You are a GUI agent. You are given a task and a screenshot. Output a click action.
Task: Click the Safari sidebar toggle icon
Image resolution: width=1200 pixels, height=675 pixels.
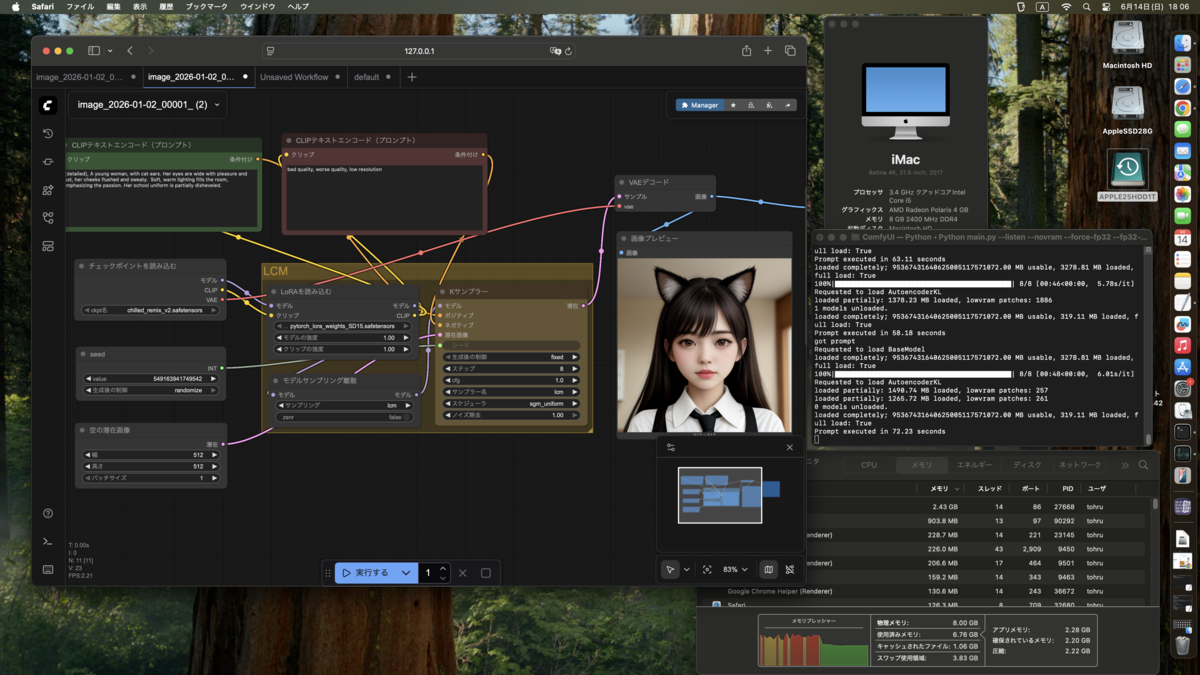pyautogui.click(x=94, y=51)
